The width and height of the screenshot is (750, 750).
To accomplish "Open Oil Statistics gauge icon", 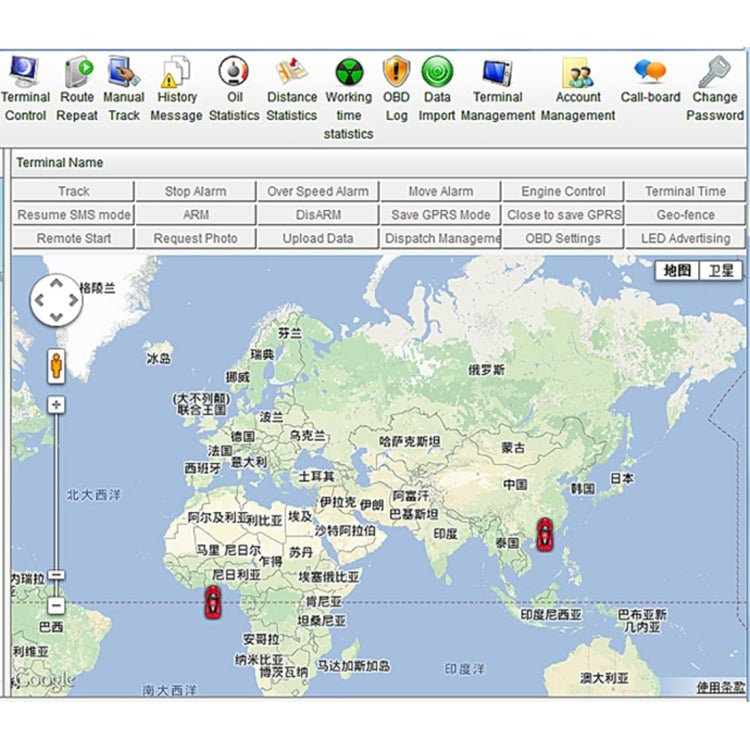I will pos(233,72).
